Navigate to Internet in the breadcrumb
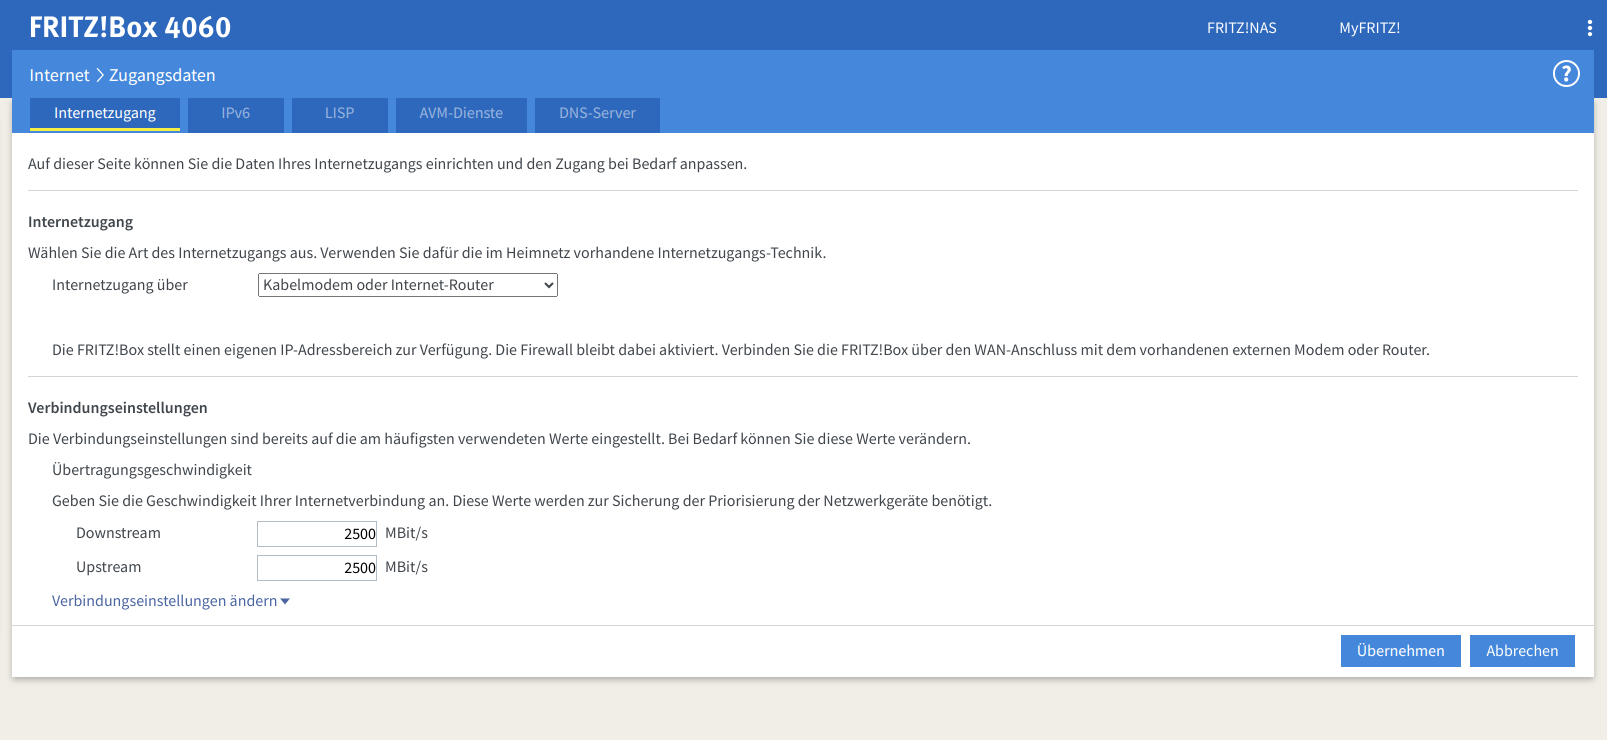The width and height of the screenshot is (1607, 740). click(59, 75)
